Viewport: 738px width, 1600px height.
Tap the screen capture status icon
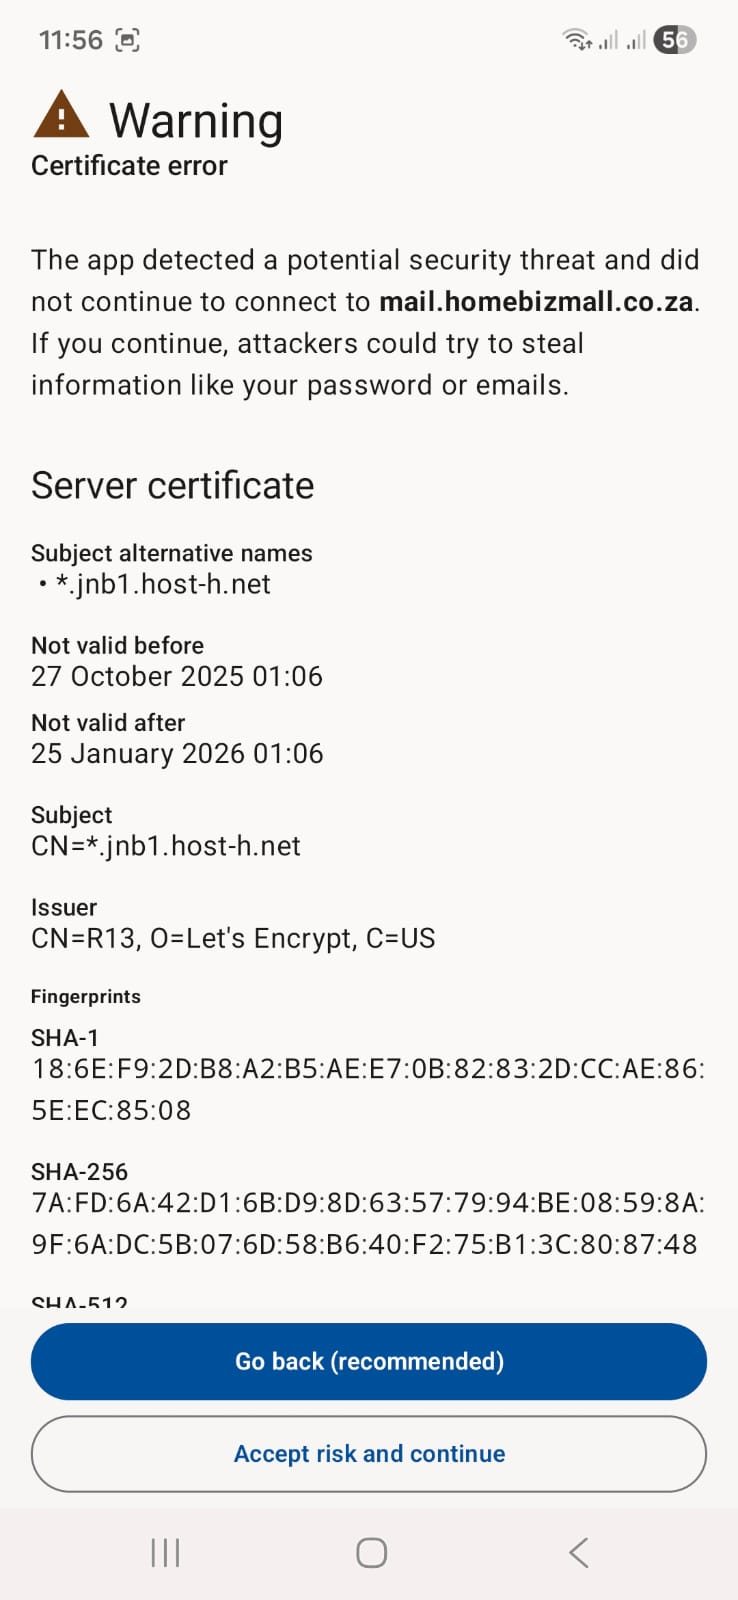128,40
